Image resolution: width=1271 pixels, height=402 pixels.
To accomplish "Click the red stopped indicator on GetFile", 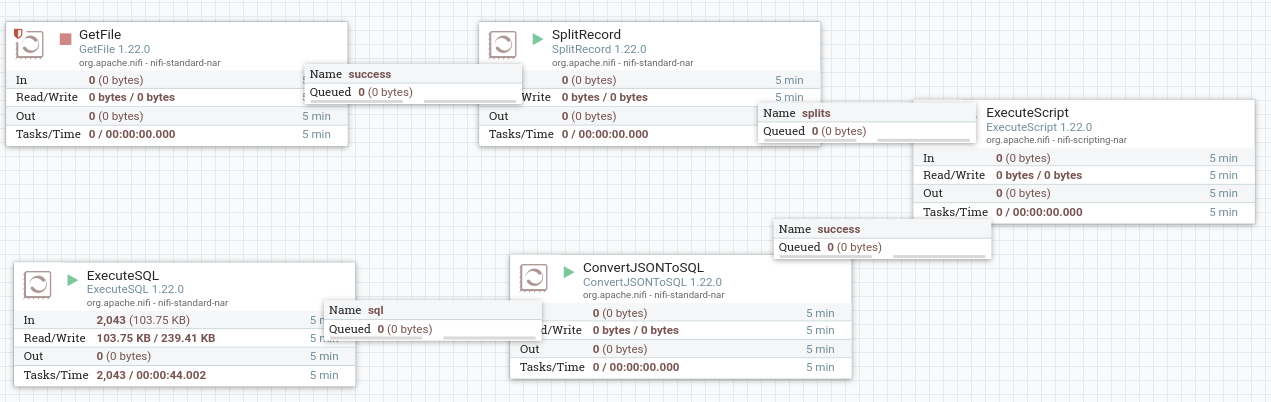I will (x=65, y=39).
